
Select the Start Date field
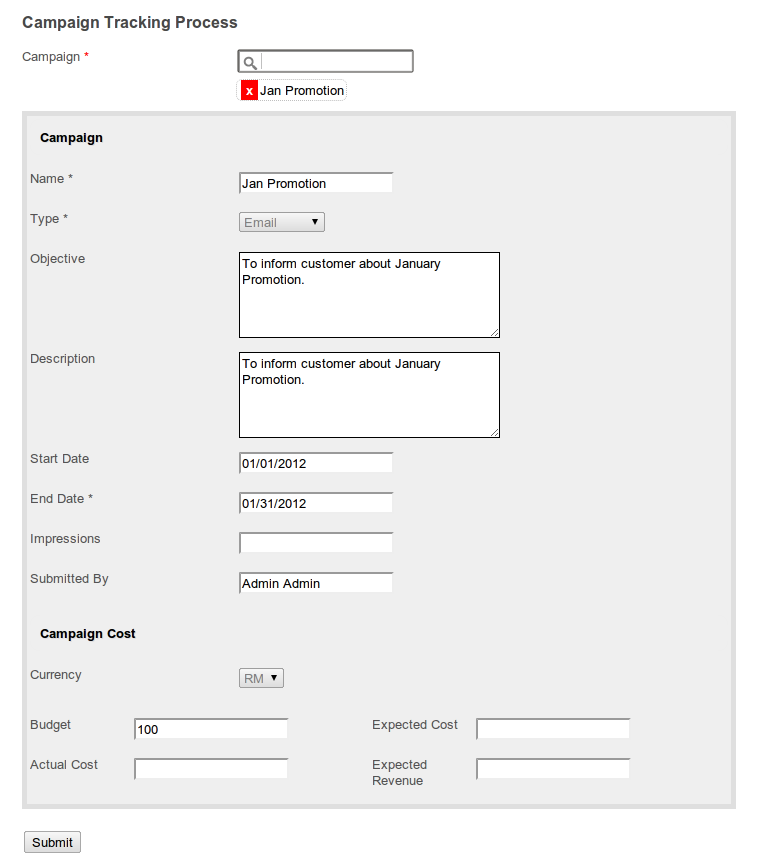tap(316, 463)
